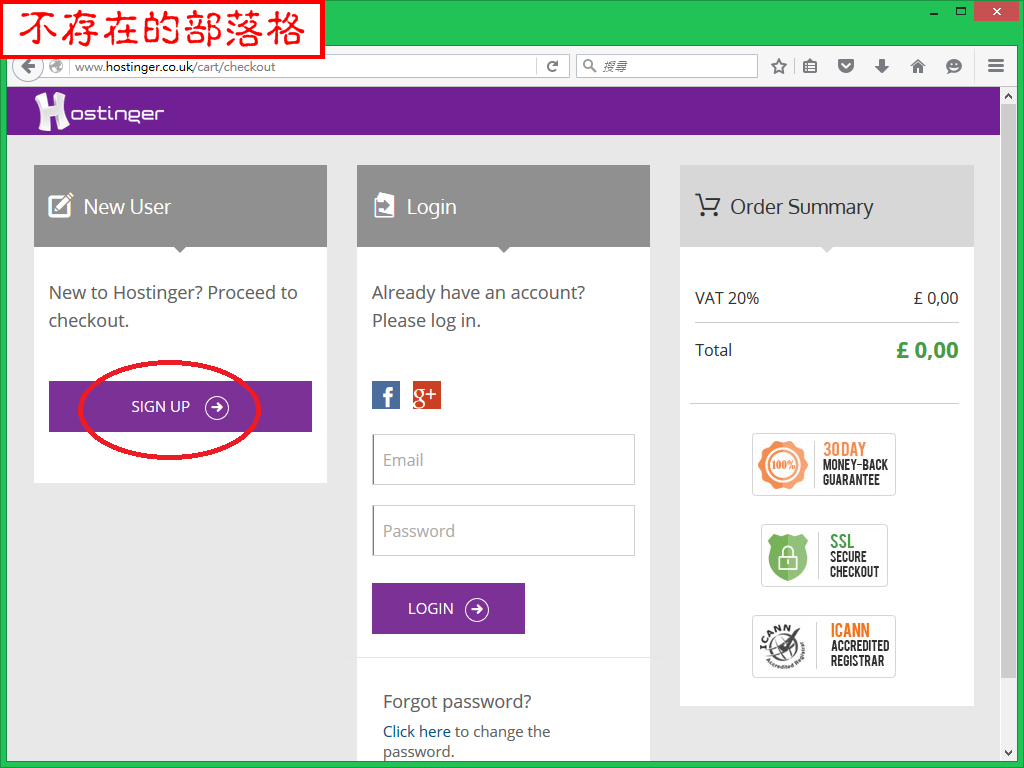
Task: Open the downloads arrow icon
Action: [882, 66]
